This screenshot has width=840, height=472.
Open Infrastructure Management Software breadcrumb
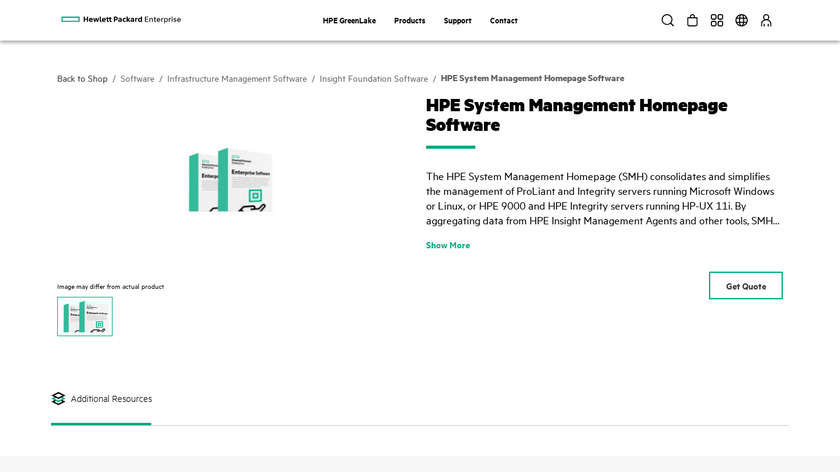coord(237,79)
